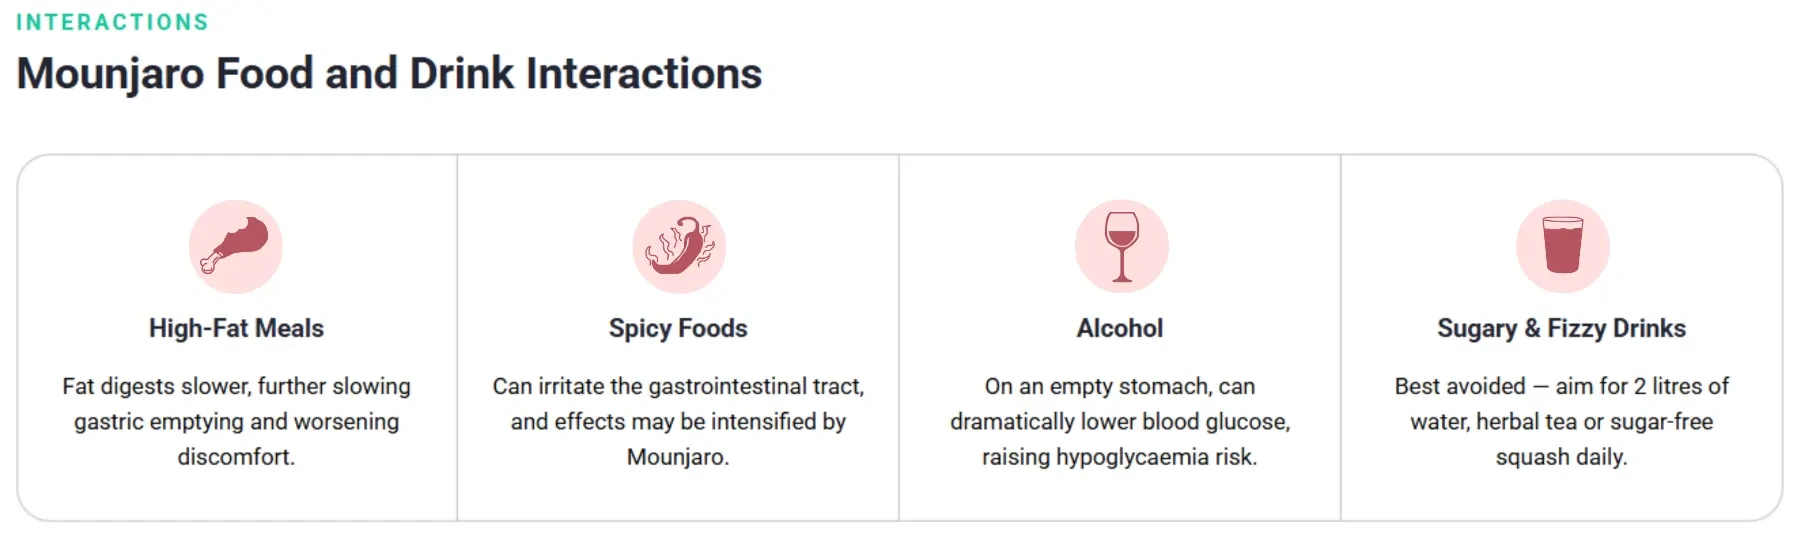Click the hypoglycaemia risk description text
This screenshot has width=1800, height=548.
tap(1120, 422)
